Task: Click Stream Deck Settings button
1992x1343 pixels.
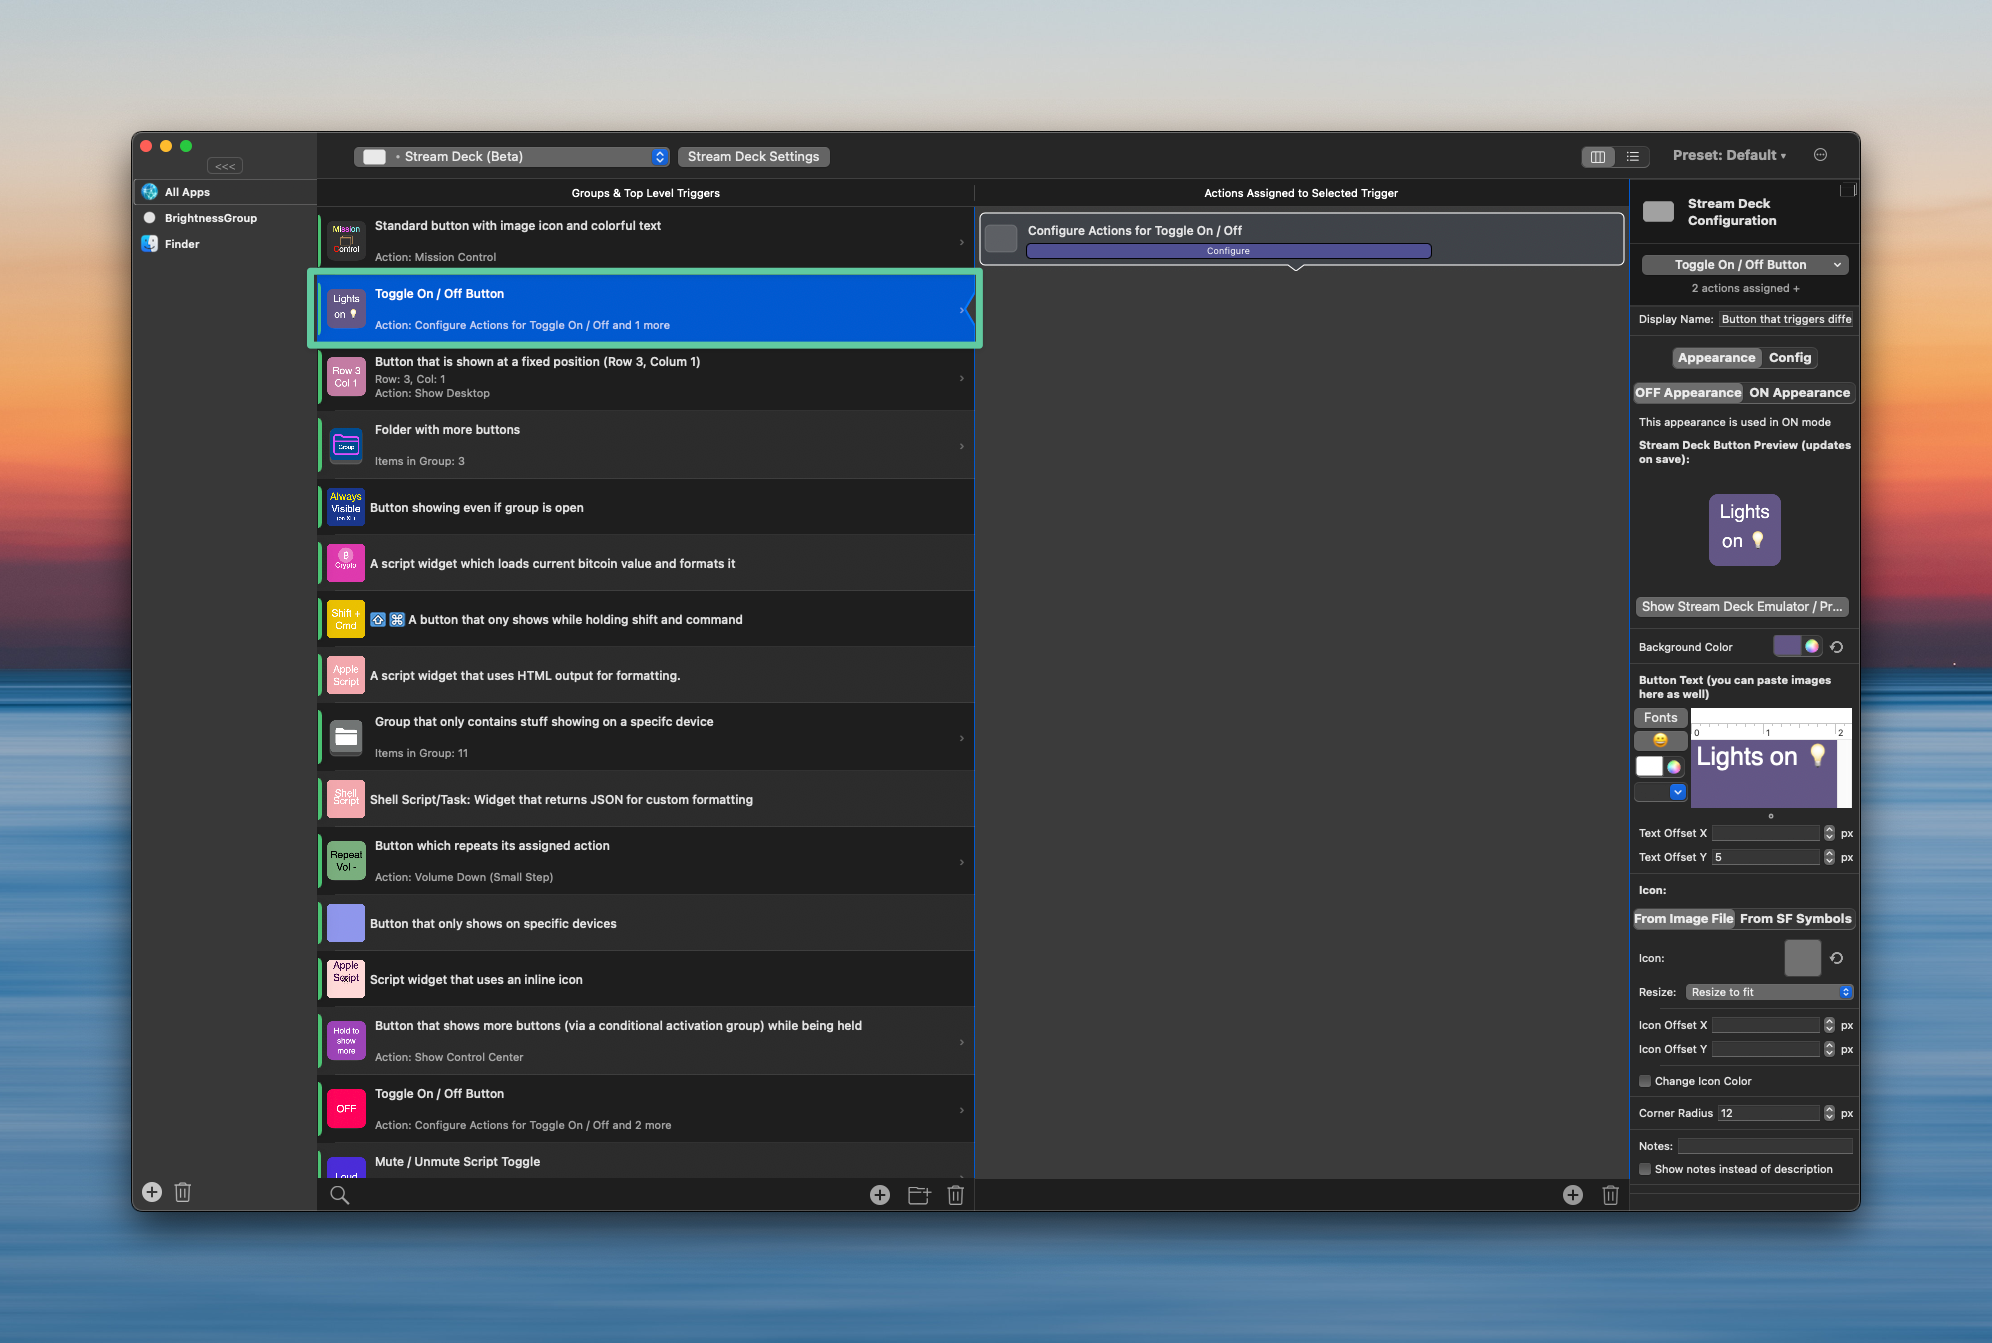Action: (x=753, y=156)
